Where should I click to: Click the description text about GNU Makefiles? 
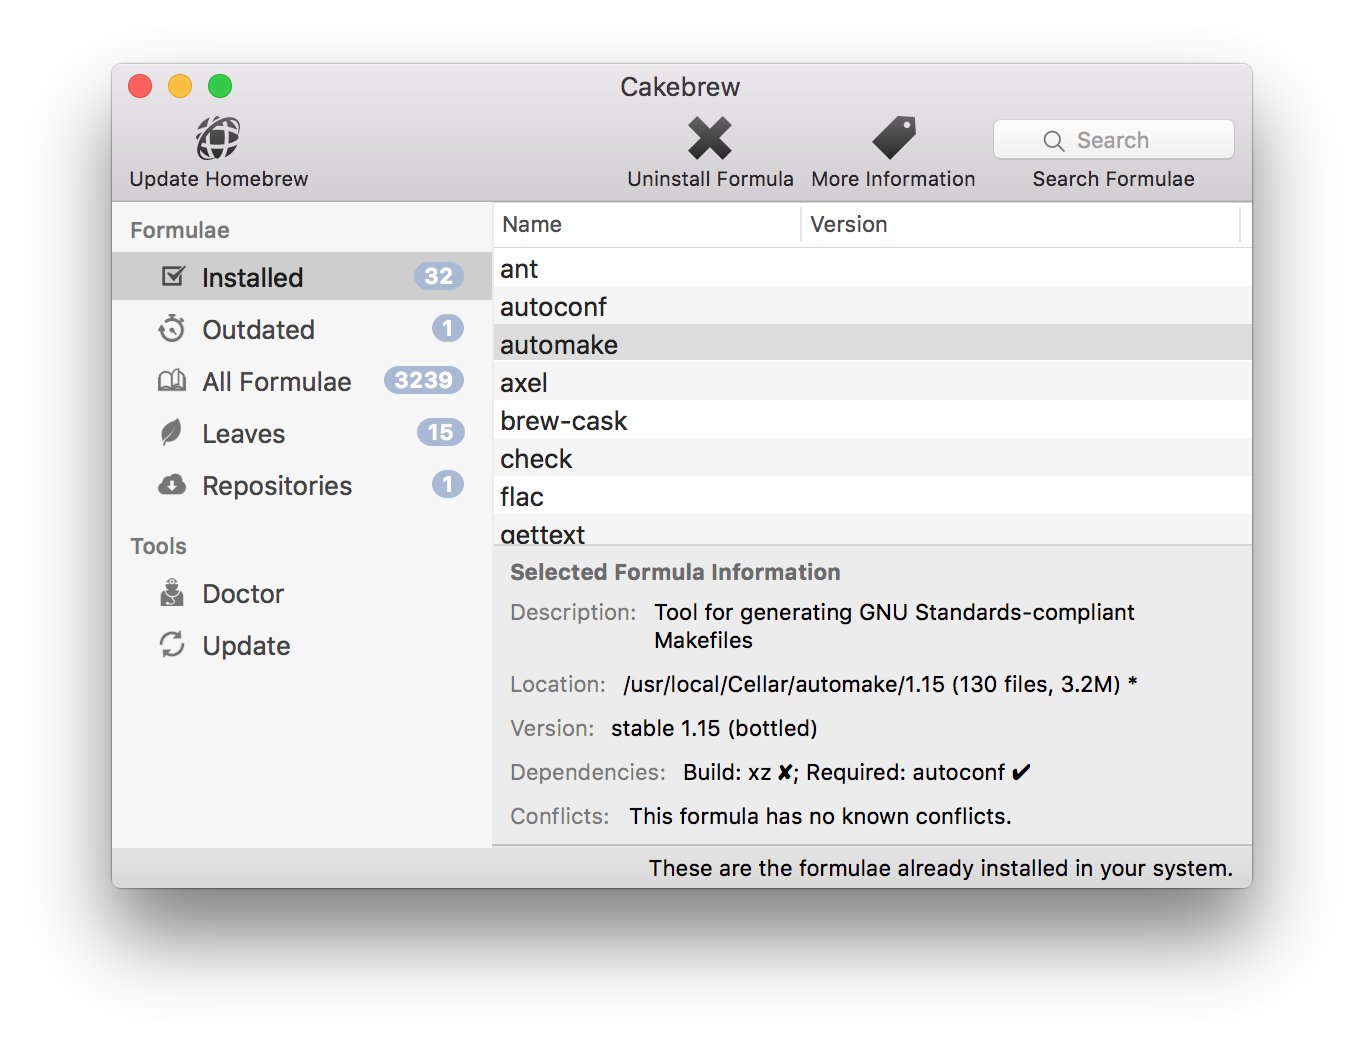click(x=894, y=626)
